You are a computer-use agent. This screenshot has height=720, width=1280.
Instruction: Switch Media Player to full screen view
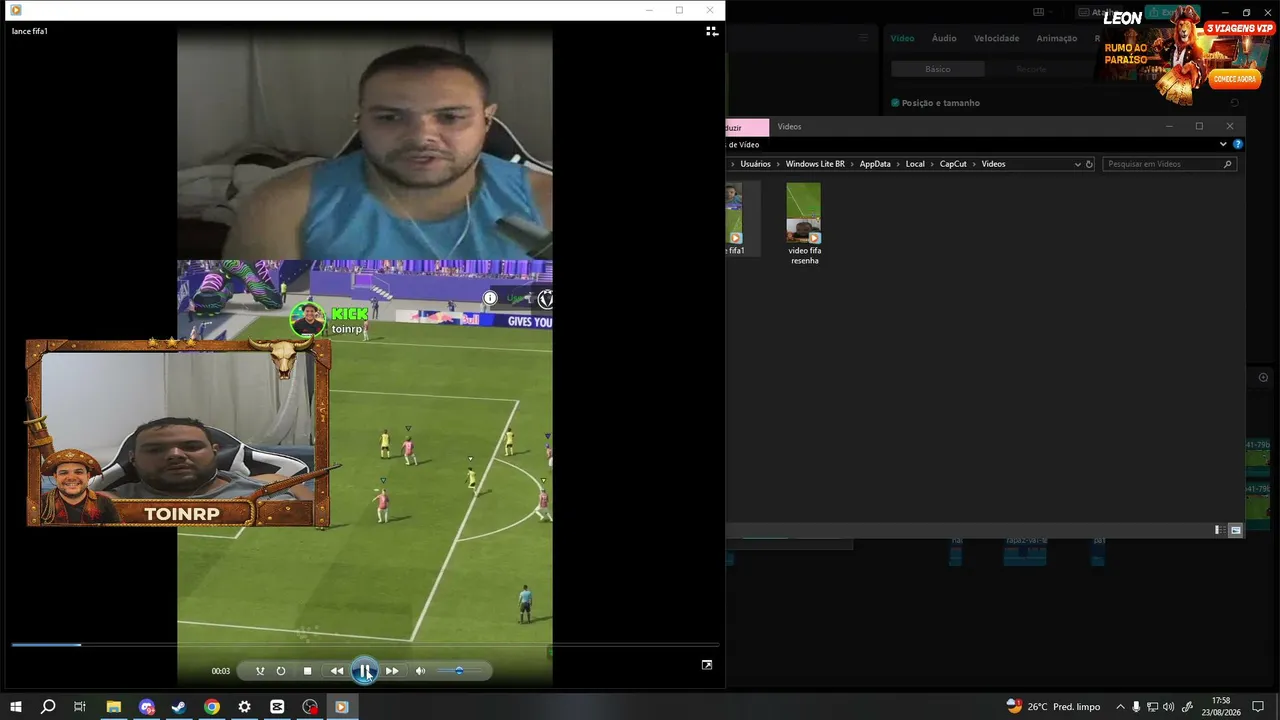(x=707, y=665)
